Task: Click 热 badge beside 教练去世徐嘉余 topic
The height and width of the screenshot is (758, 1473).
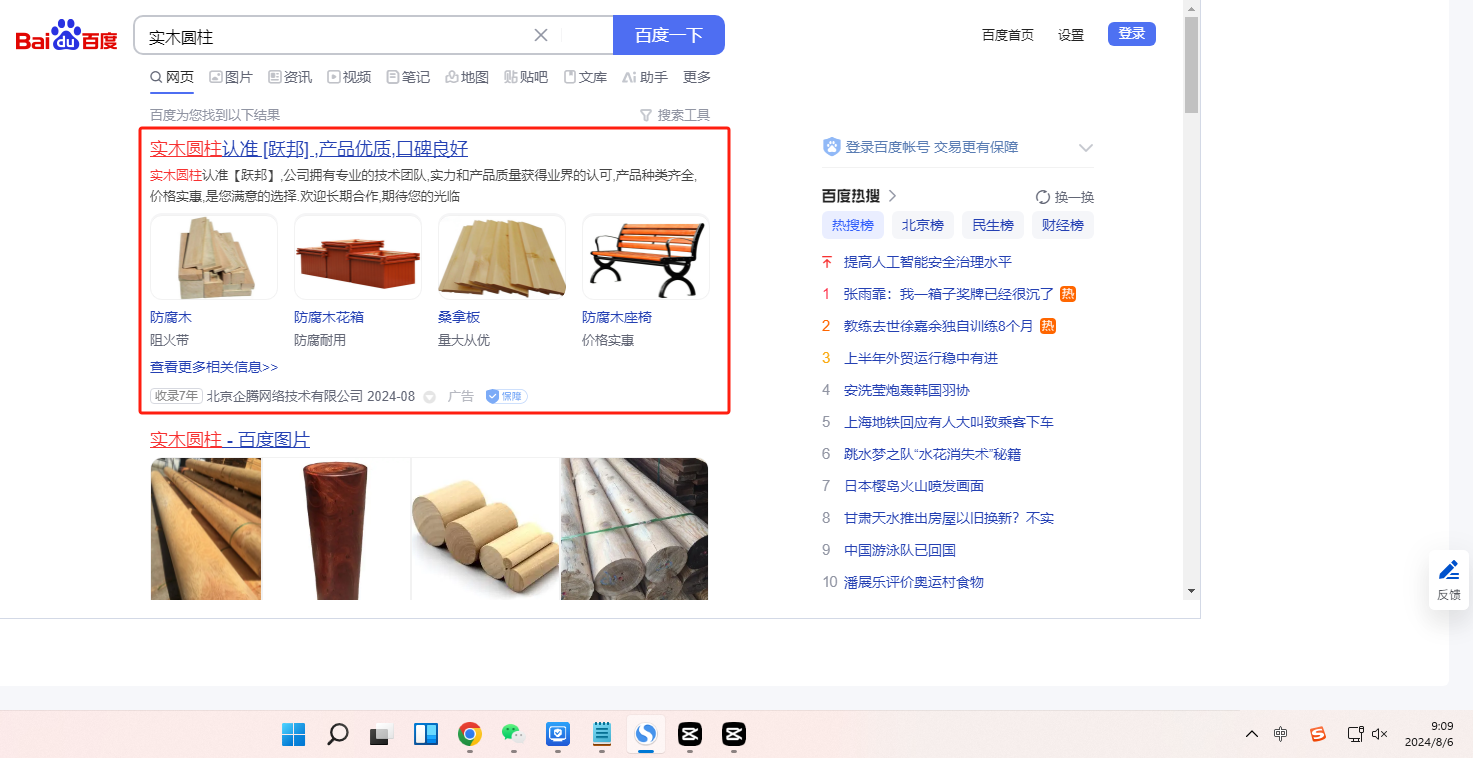Action: click(1048, 326)
